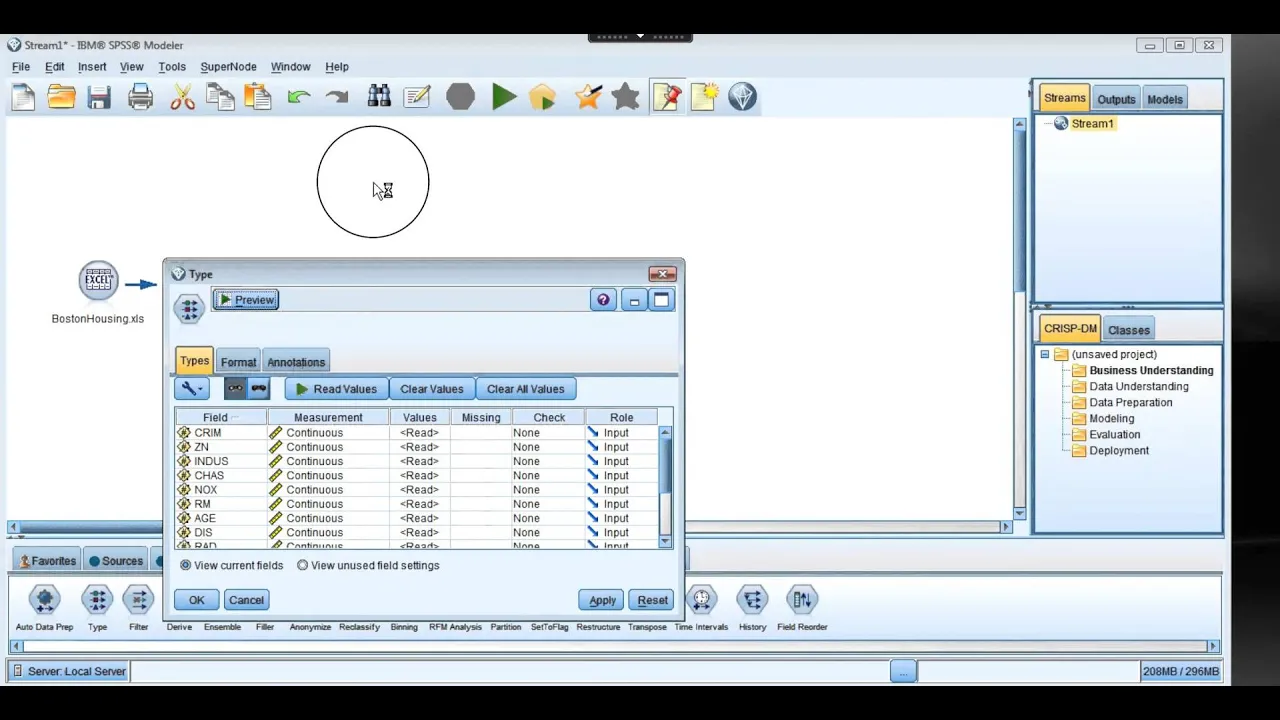Copy using the toolbar copy icon
Image resolution: width=1280 pixels, height=720 pixels.
tap(220, 97)
